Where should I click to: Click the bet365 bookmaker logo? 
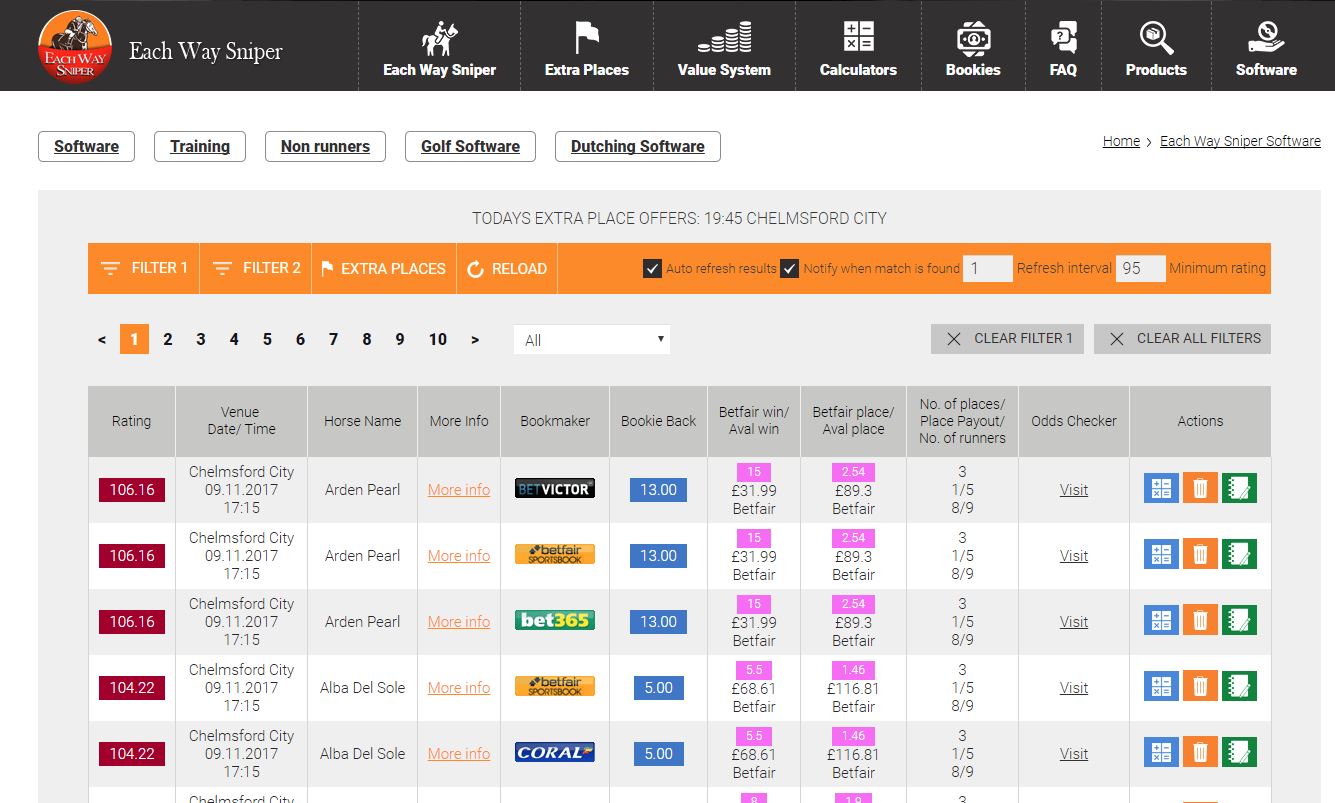pyautogui.click(x=555, y=620)
